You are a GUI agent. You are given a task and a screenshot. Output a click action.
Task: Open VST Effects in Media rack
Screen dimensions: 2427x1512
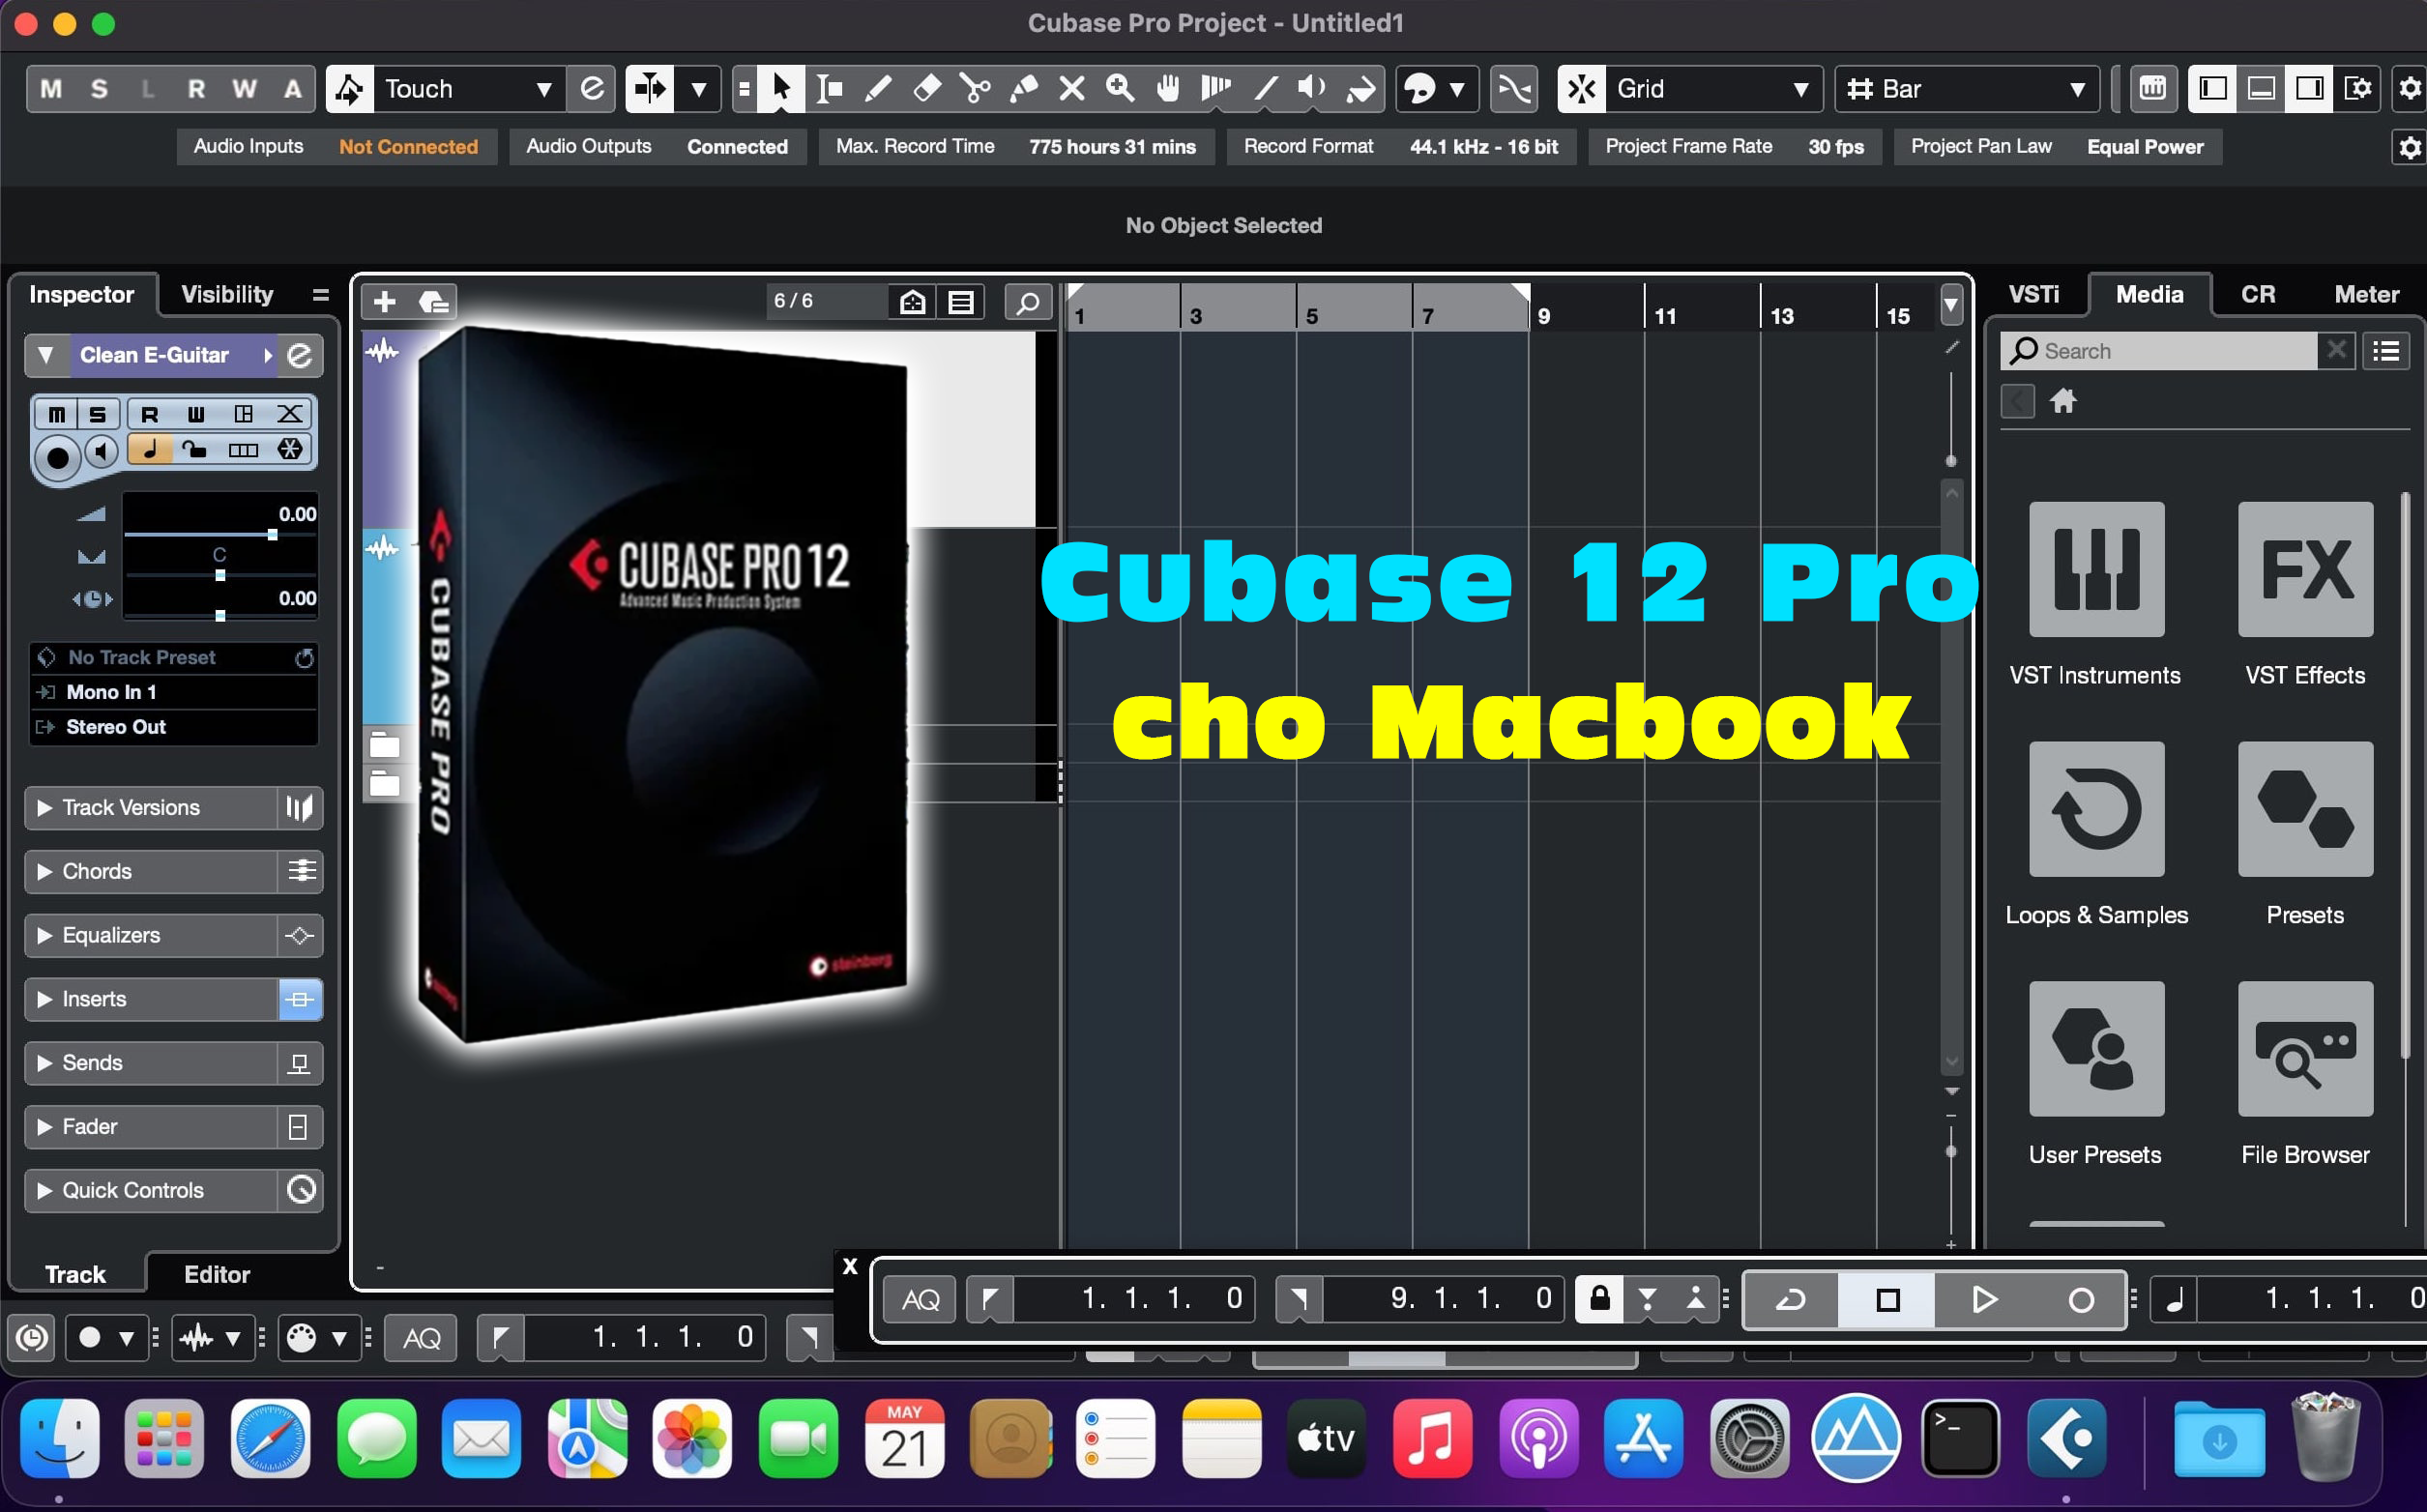pos(2305,569)
